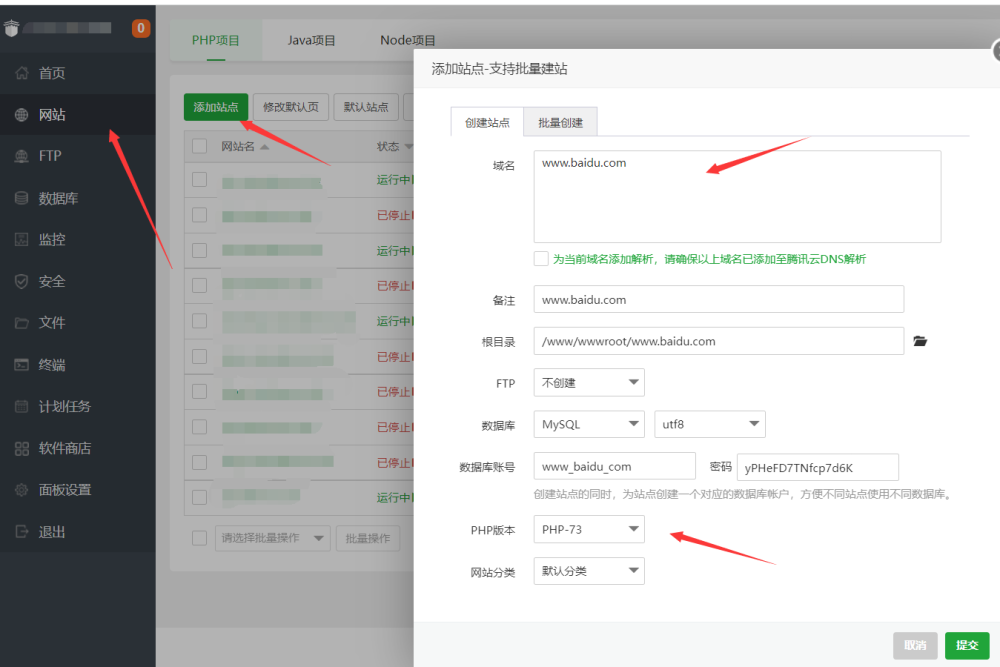Screen dimensions: 1000x667
Task: Enable the 腾讯云DNS解析 checkbox
Action: 541,259
